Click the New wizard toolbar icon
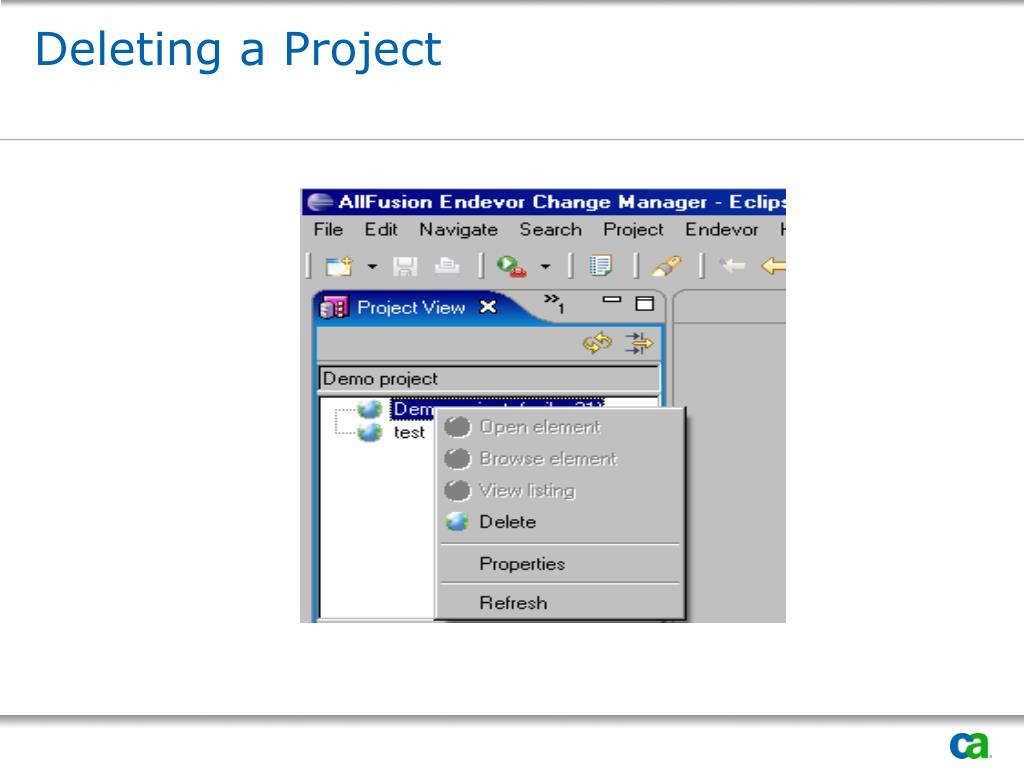Viewport: 1024px width, 768px height. pyautogui.click(x=339, y=266)
